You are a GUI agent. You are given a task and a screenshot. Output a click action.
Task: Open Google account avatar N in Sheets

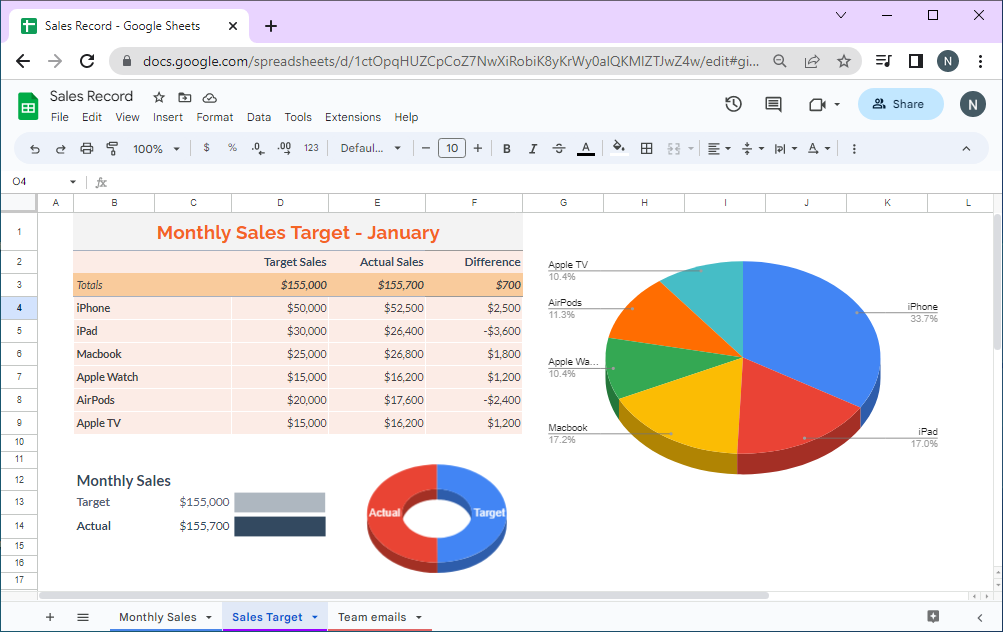point(972,104)
